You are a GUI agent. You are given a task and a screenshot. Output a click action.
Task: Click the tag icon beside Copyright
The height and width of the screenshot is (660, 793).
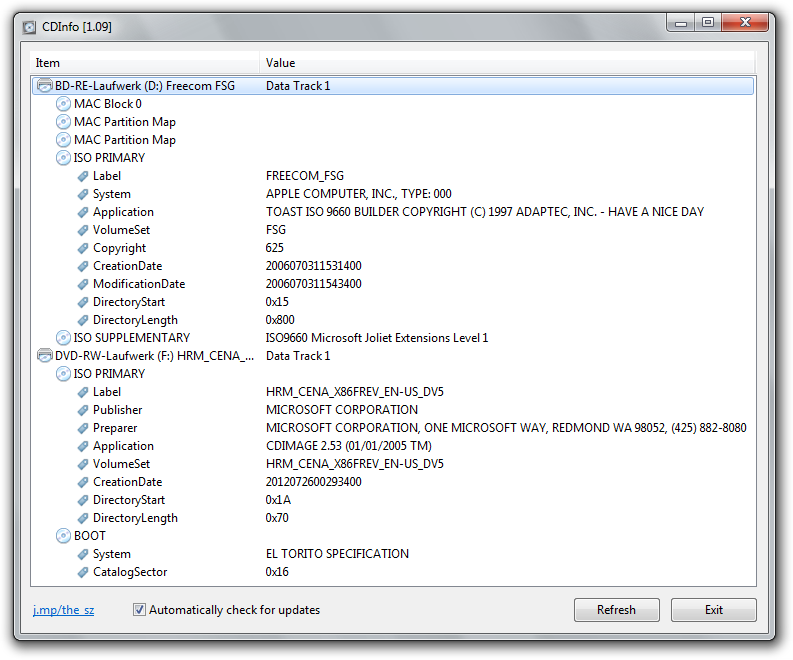point(82,248)
